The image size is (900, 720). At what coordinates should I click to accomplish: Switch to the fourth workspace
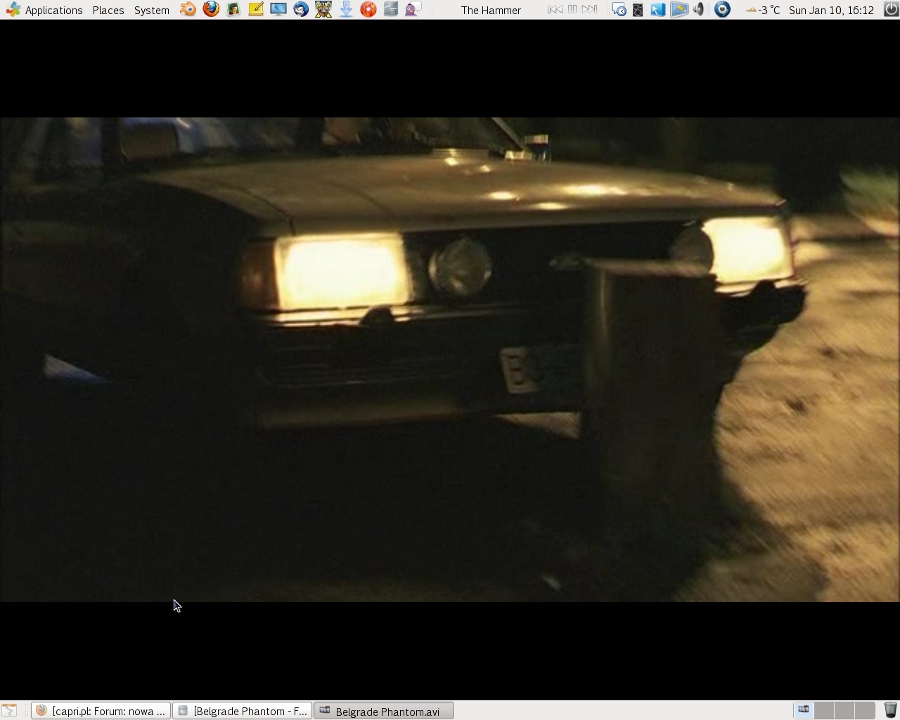click(865, 710)
